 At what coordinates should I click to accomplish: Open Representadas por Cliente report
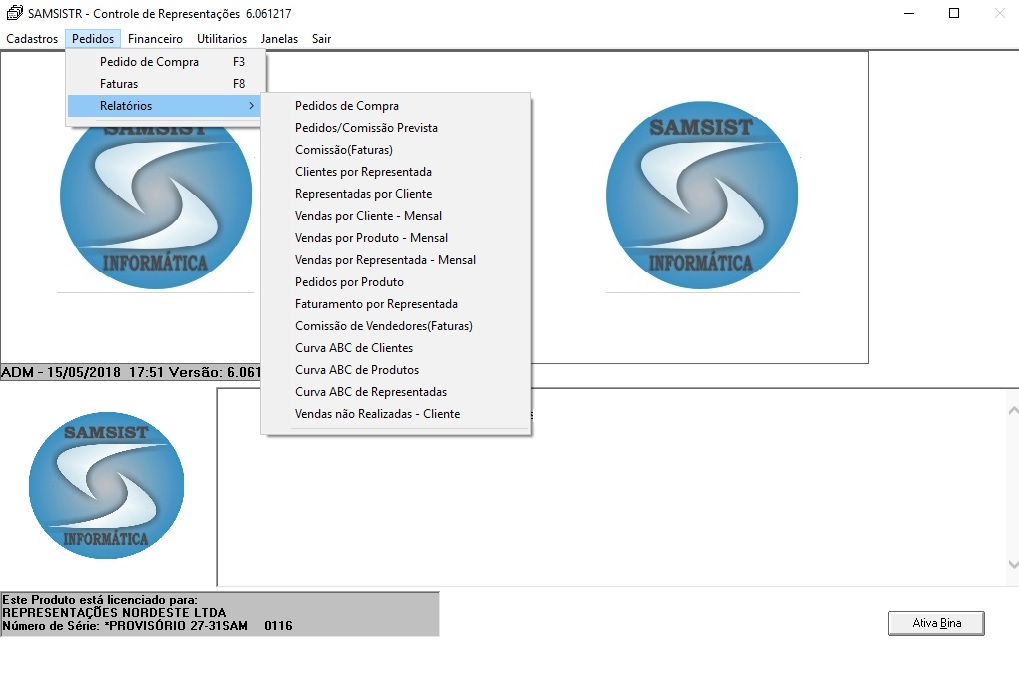396,194
